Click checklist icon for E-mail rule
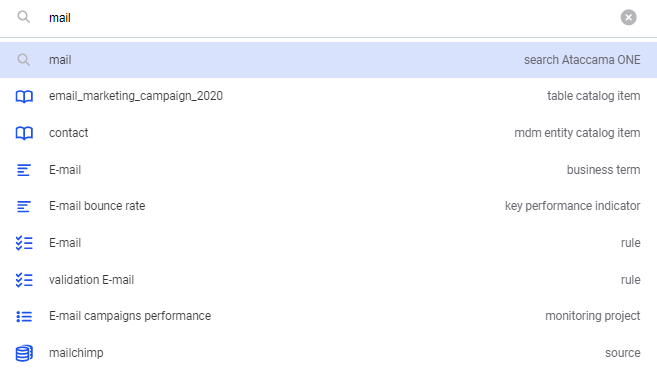657x374 pixels. tap(24, 243)
